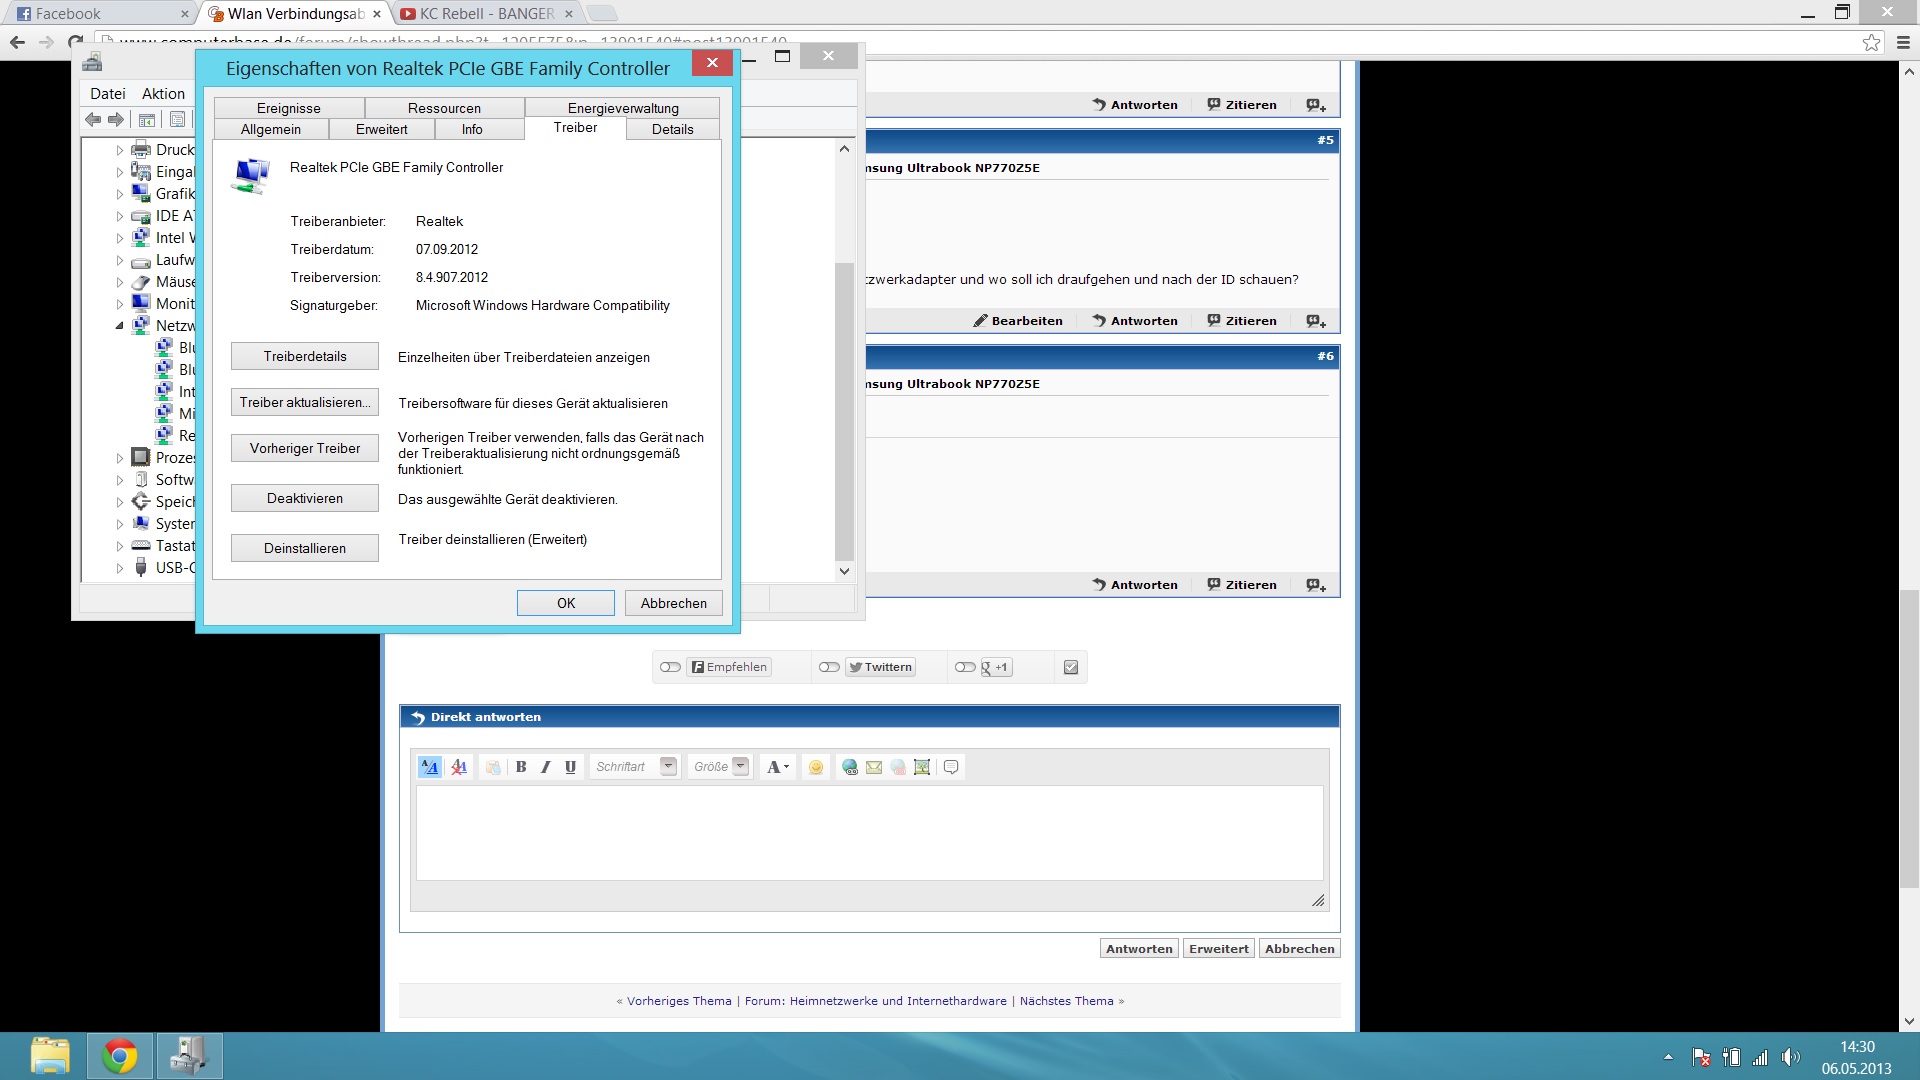Click the insert link globe icon
The width and height of the screenshot is (1920, 1080).
(850, 767)
